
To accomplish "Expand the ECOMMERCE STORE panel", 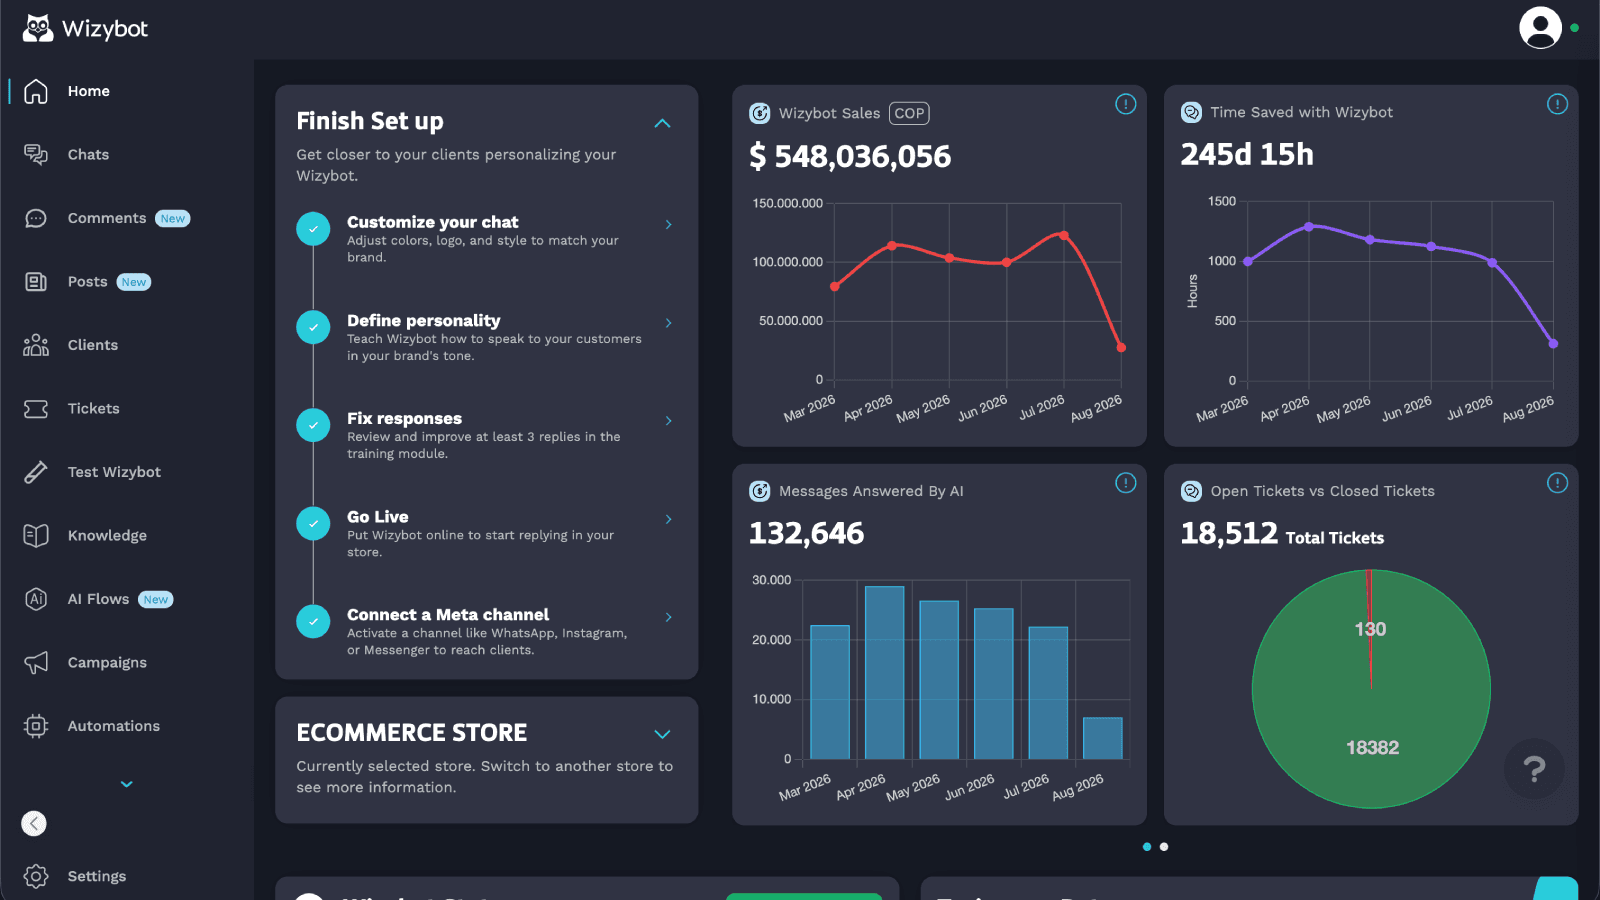I will tap(662, 734).
